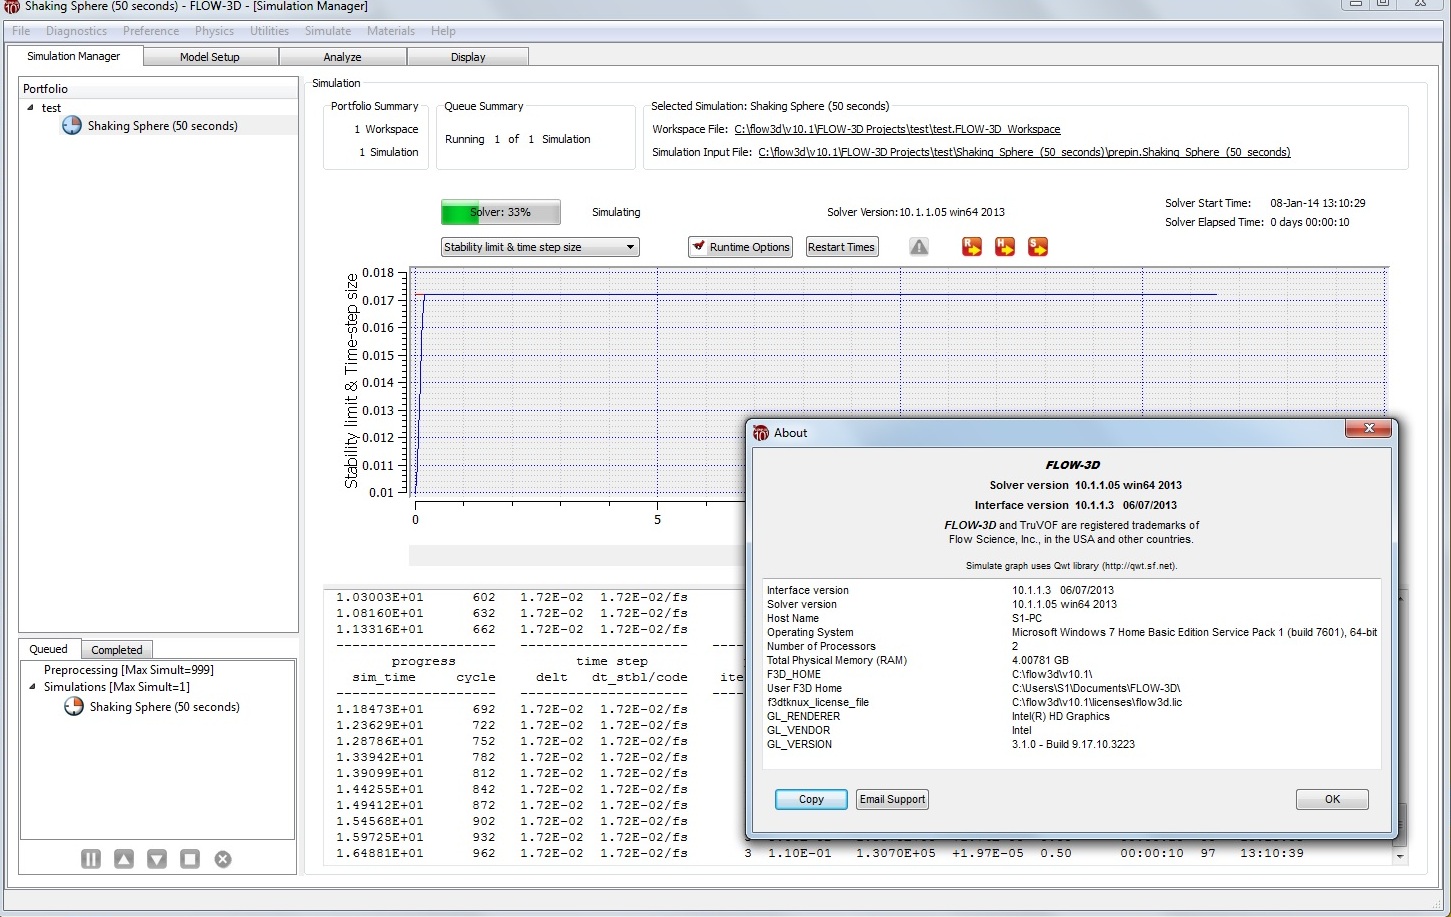This screenshot has width=1451, height=917.
Task: Click horizontal scrollbar under the graph
Action: 577,554
